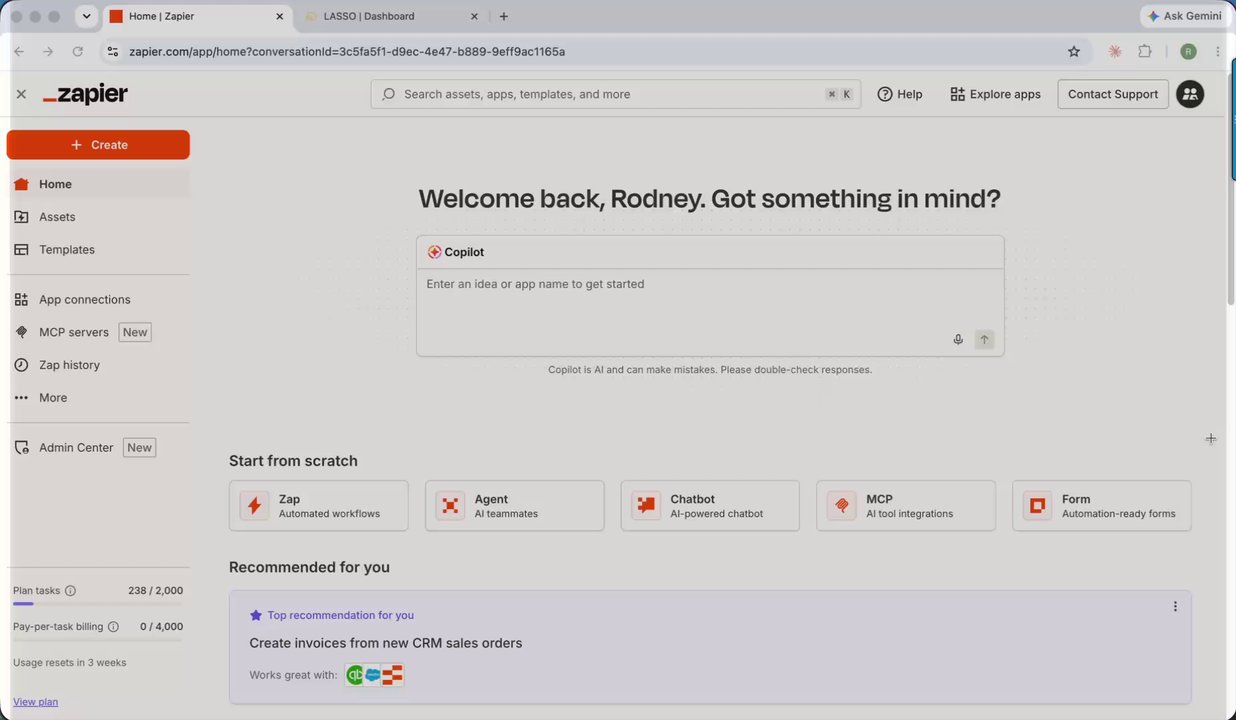Open Chrome three-dot menu
Image resolution: width=1236 pixels, height=720 pixels.
[x=1218, y=51]
